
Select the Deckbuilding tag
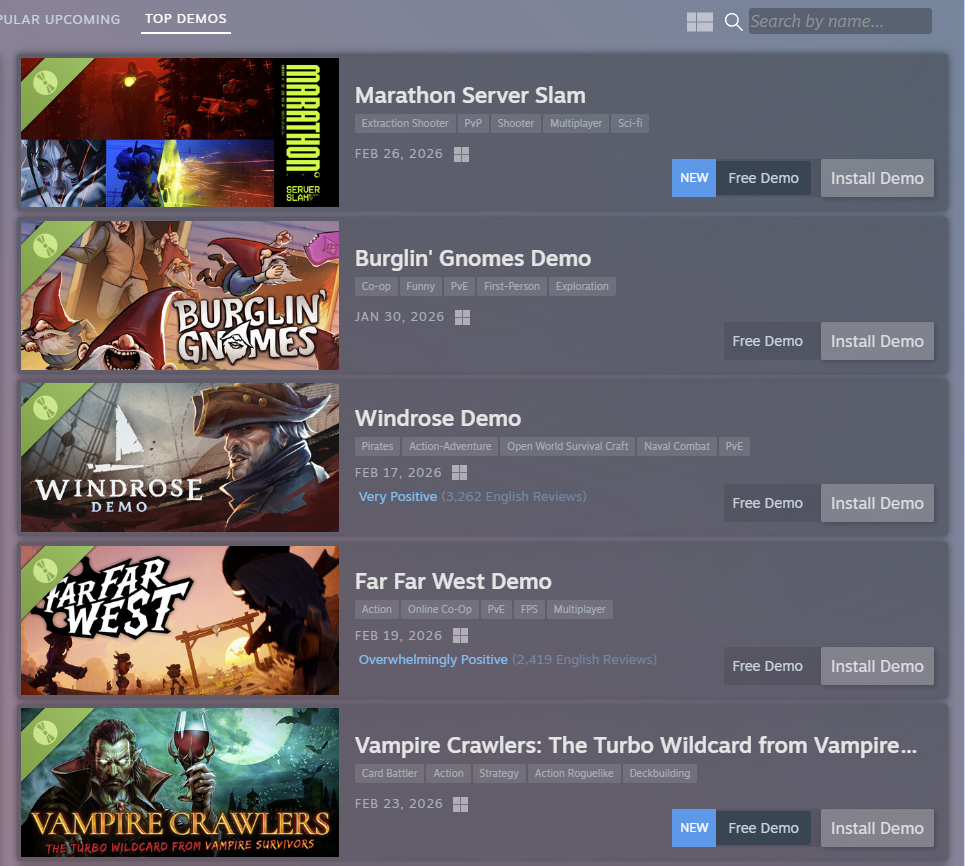660,774
